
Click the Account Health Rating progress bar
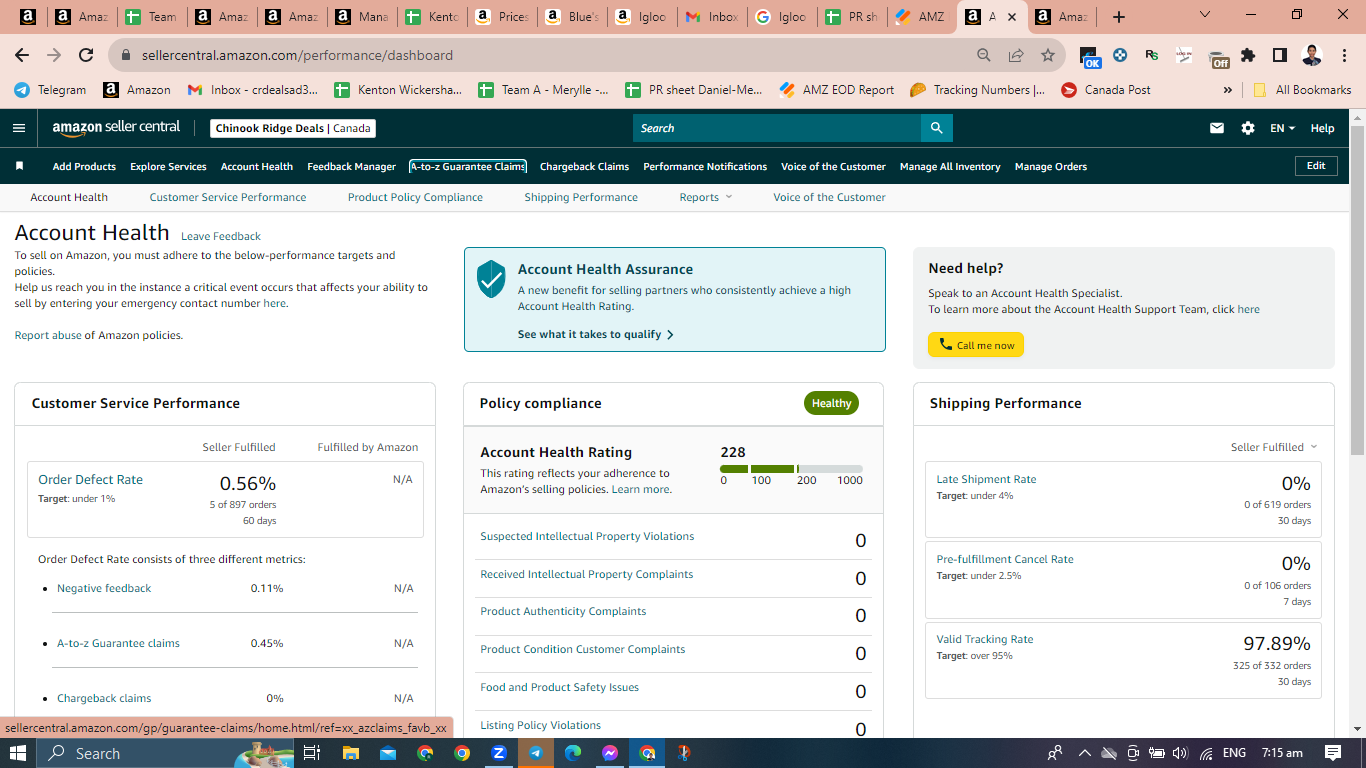(791, 469)
